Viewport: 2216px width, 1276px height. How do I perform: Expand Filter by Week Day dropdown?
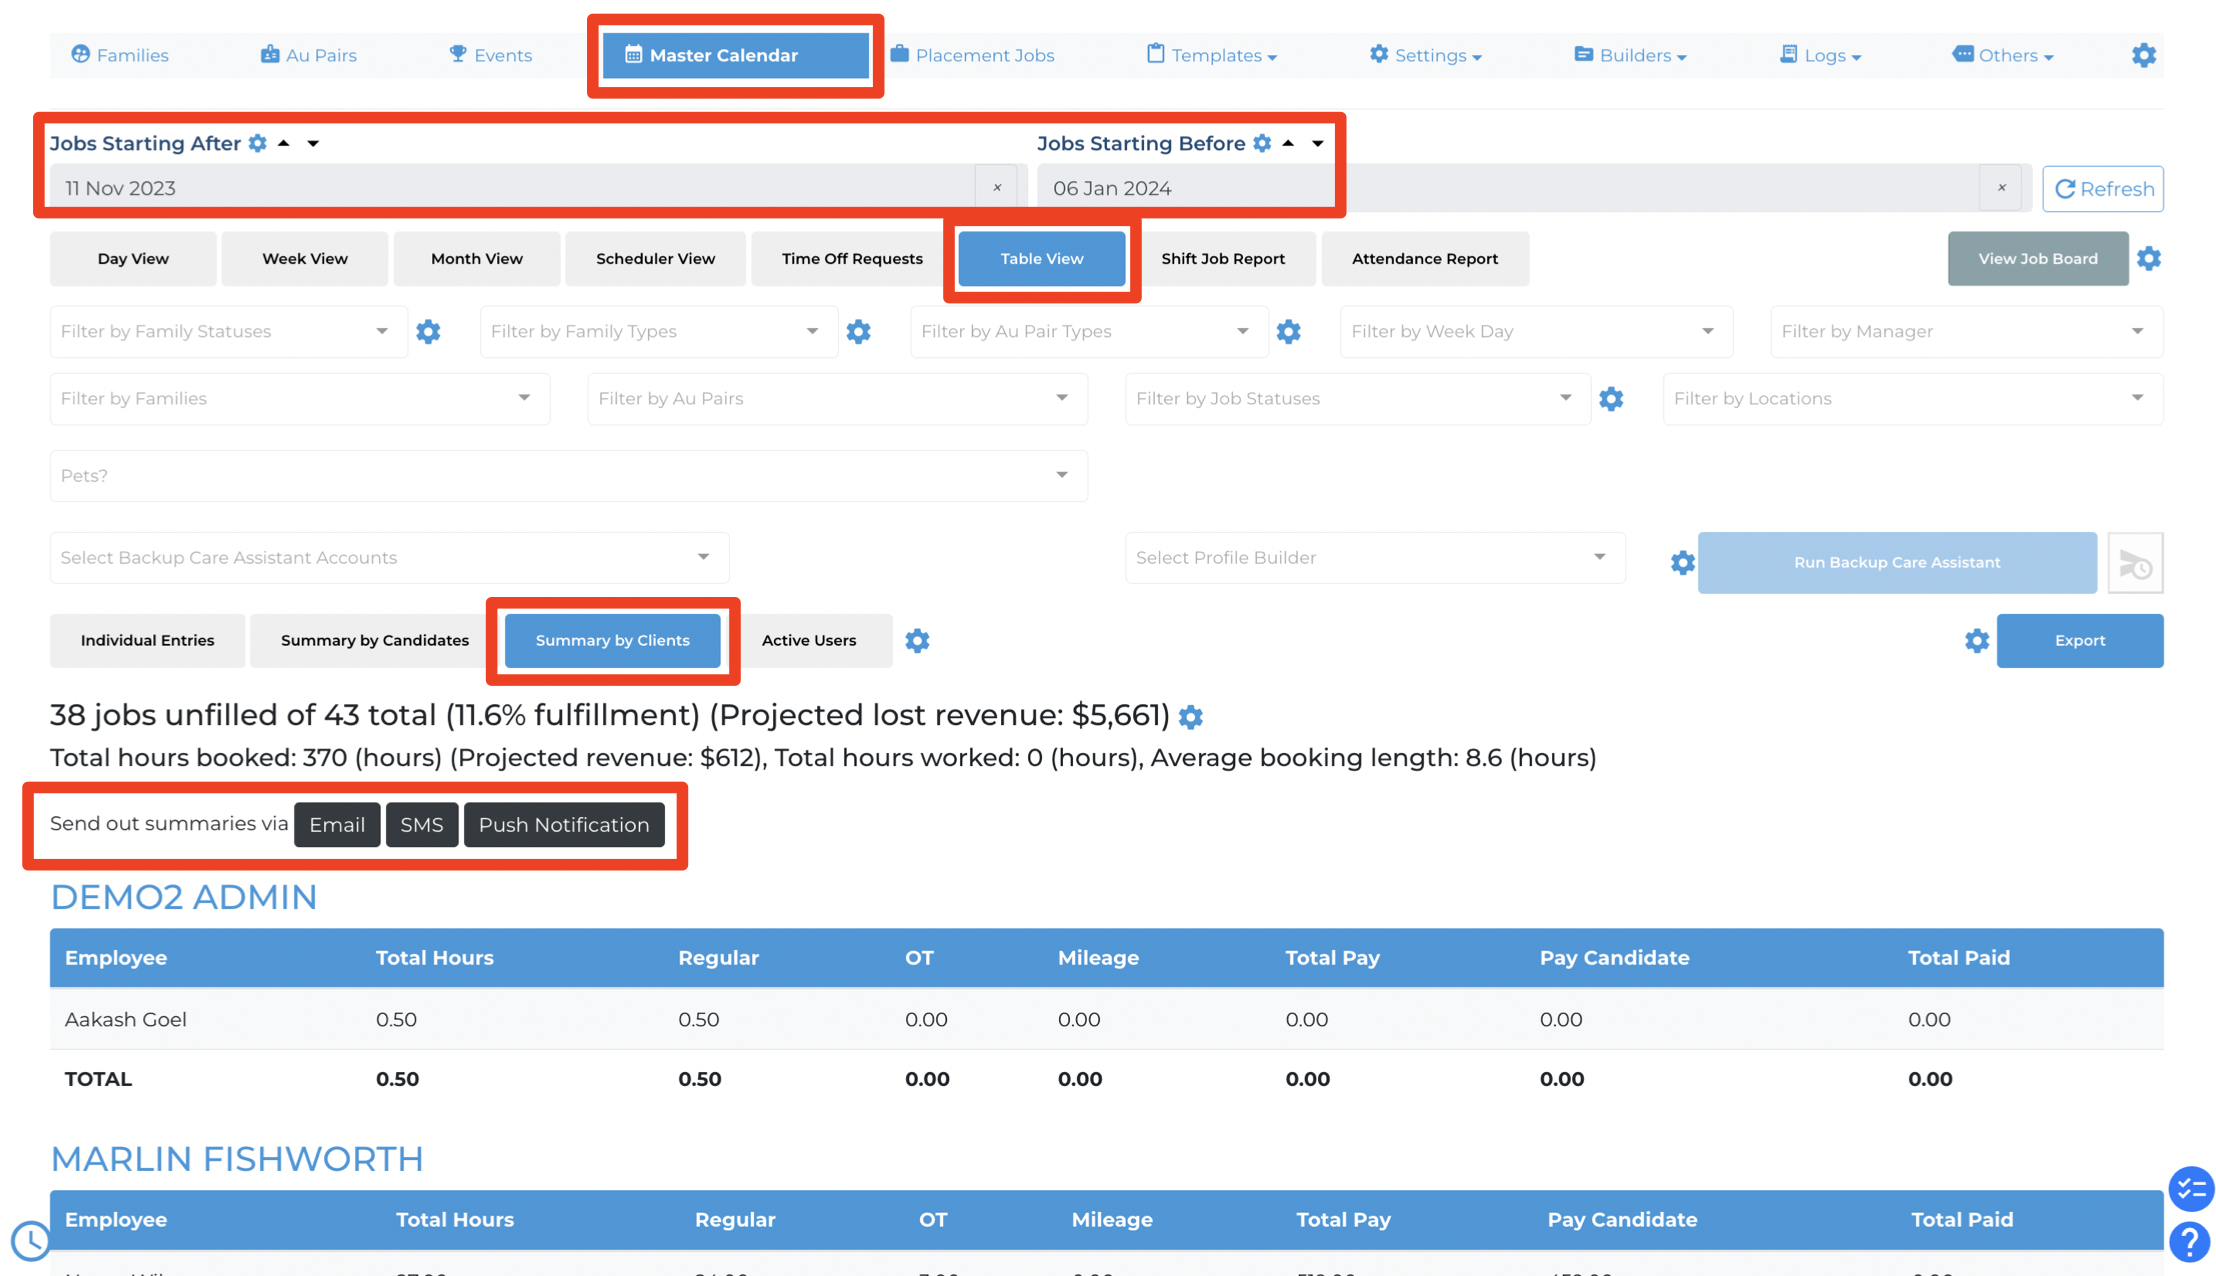1535,332
